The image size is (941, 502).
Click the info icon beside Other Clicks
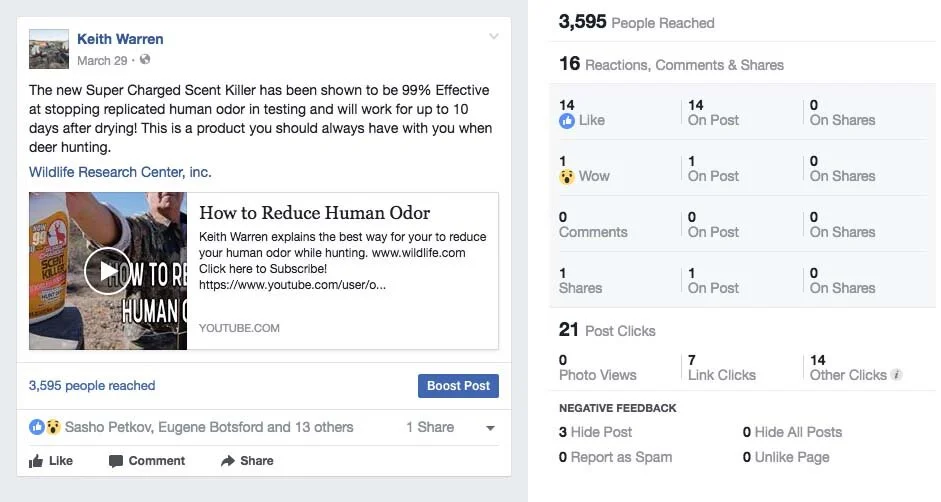pyautogui.click(x=897, y=375)
